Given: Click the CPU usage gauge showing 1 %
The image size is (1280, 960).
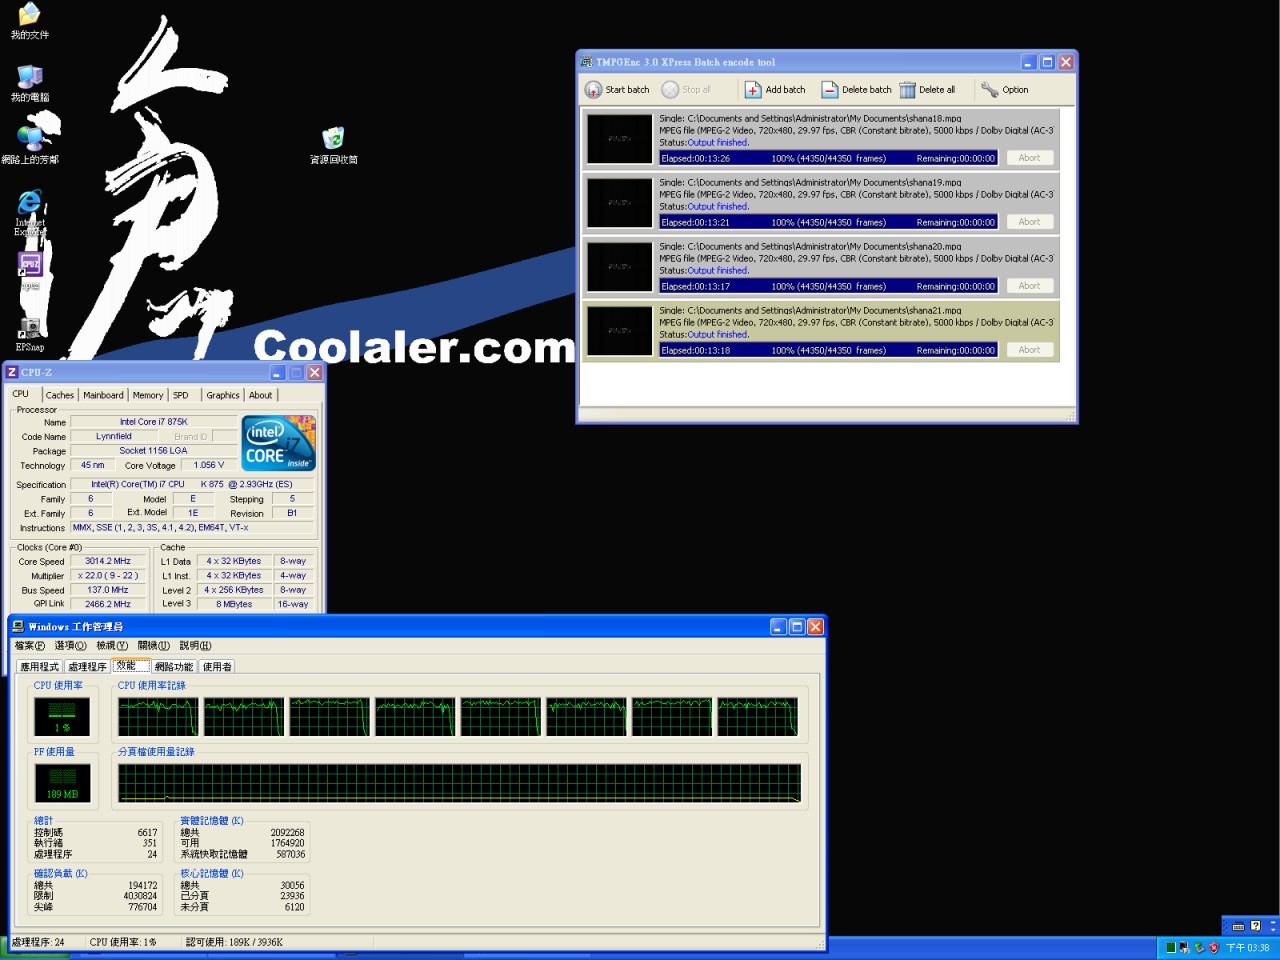Looking at the screenshot, I should coord(62,716).
